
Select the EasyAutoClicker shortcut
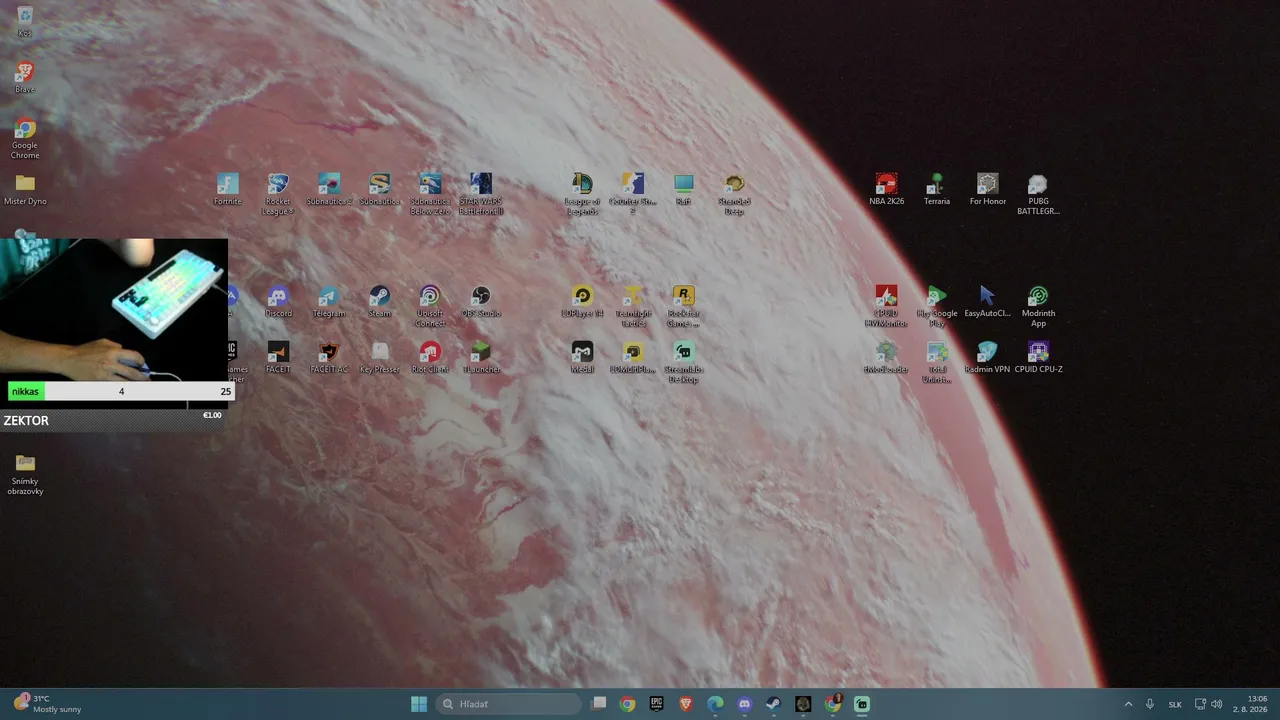[988, 301]
